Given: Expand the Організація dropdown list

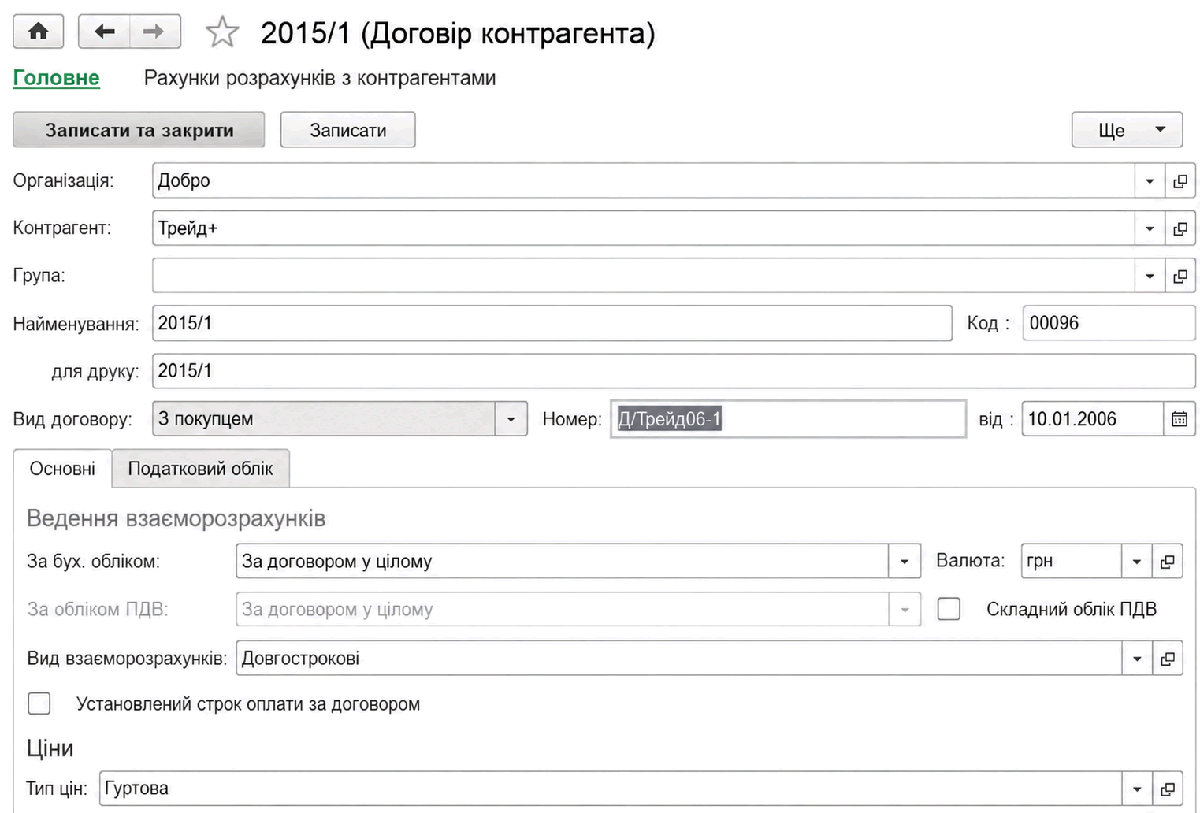Looking at the screenshot, I should point(1150,182).
